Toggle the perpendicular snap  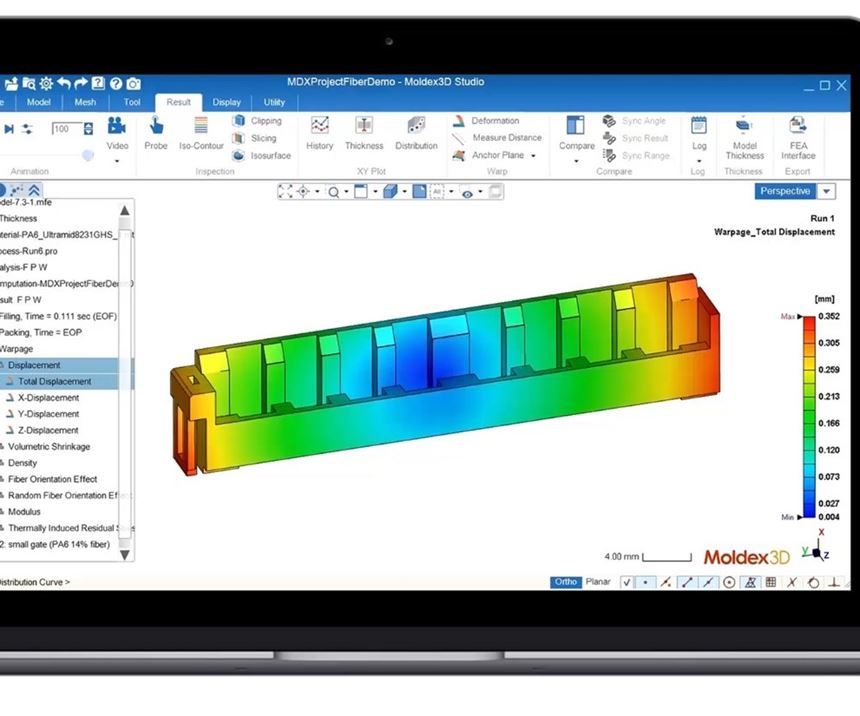pos(834,582)
